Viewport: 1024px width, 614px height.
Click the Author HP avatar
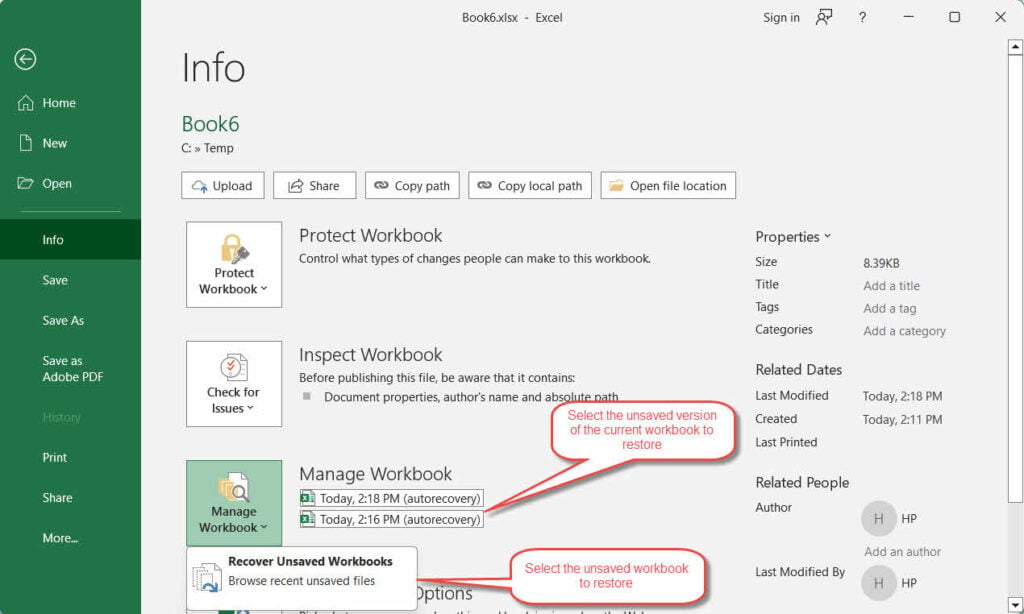pos(878,519)
